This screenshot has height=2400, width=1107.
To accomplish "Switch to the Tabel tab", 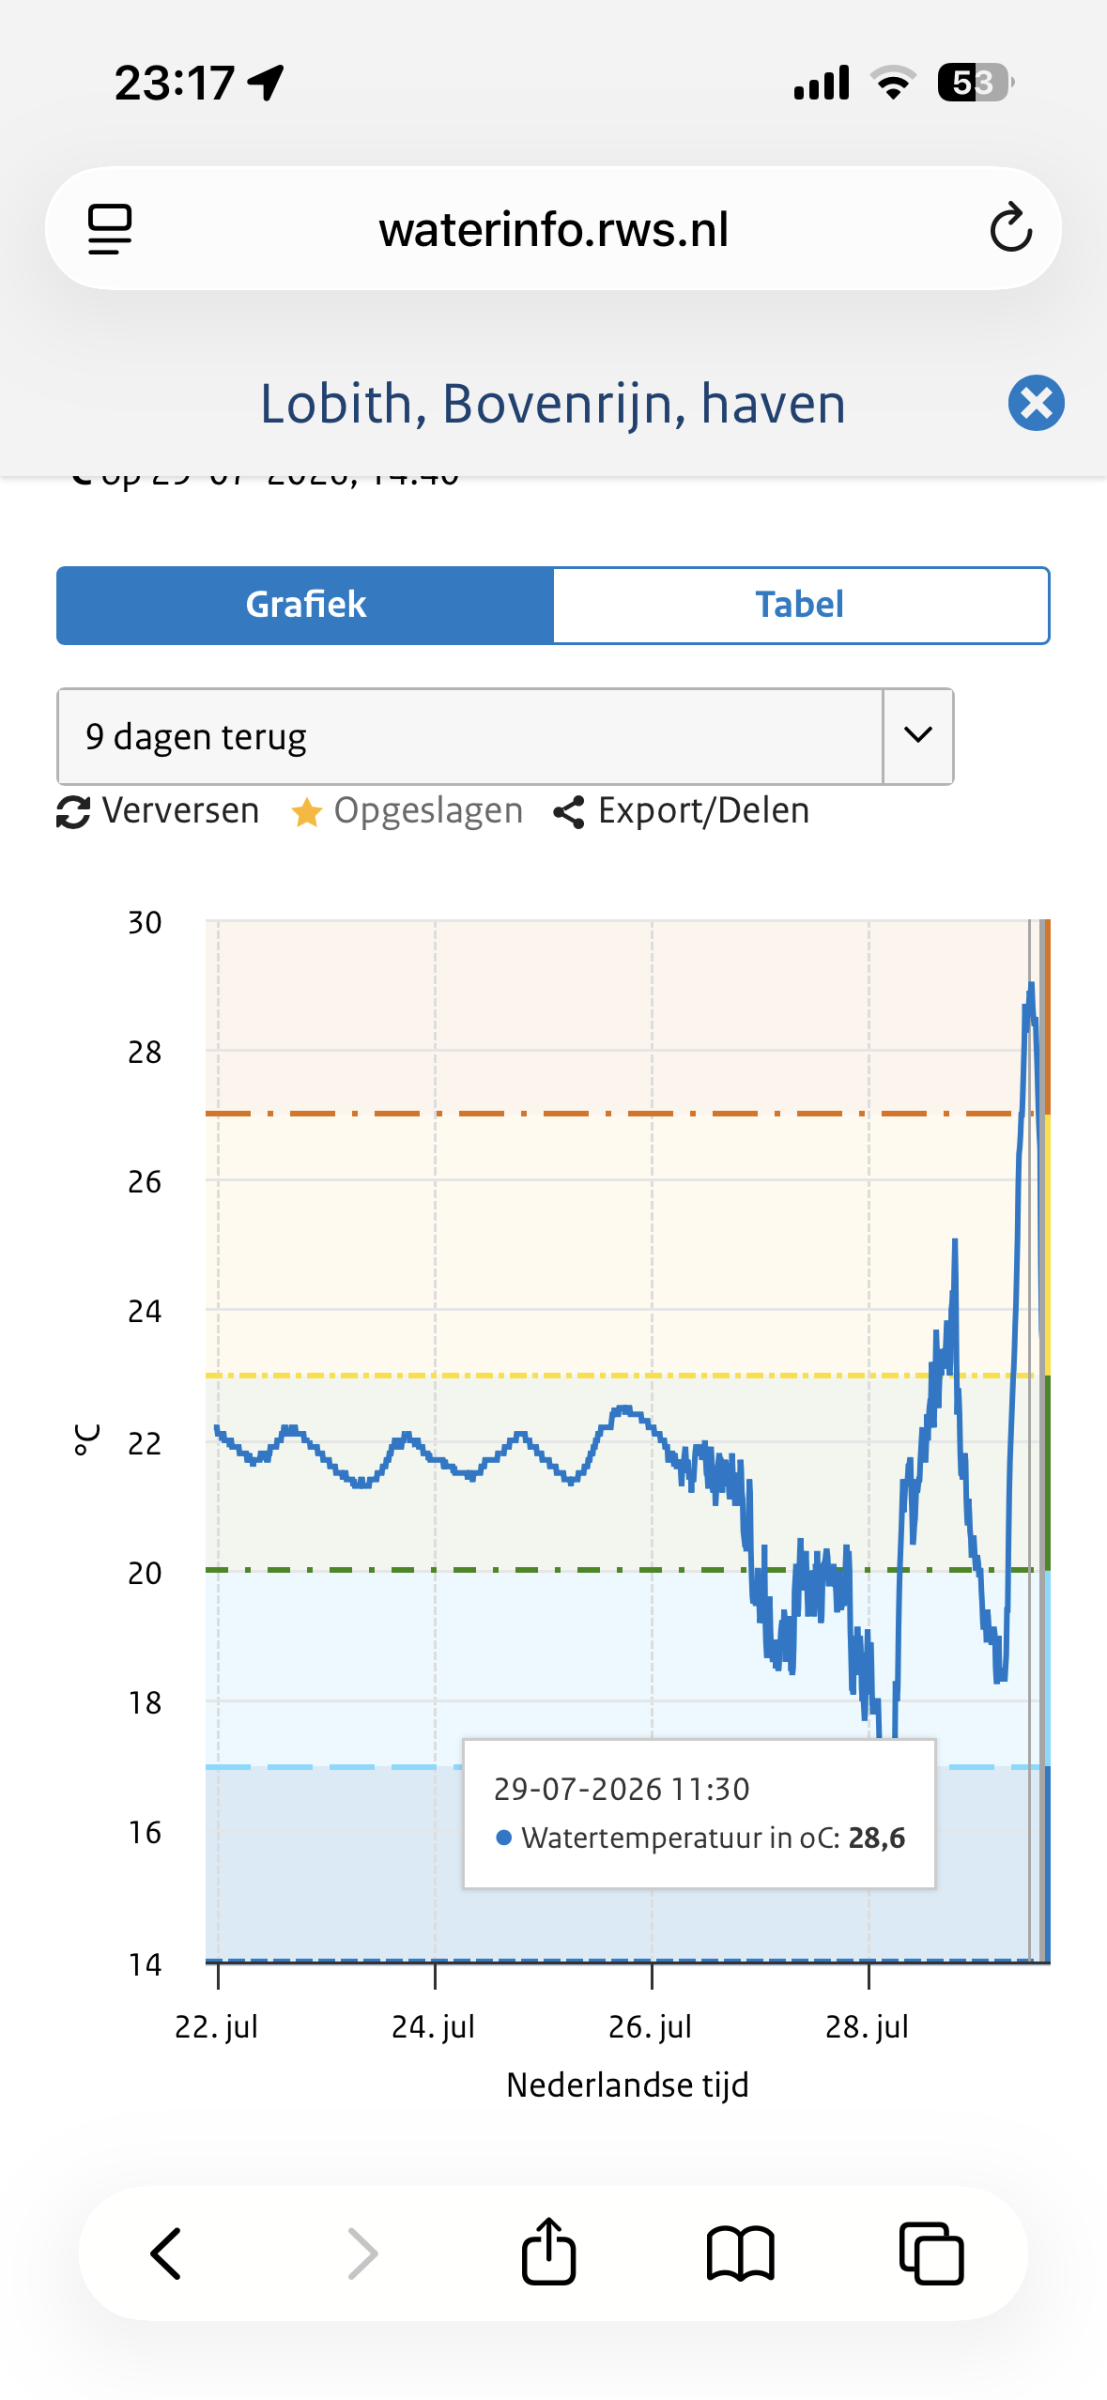I will pos(800,605).
